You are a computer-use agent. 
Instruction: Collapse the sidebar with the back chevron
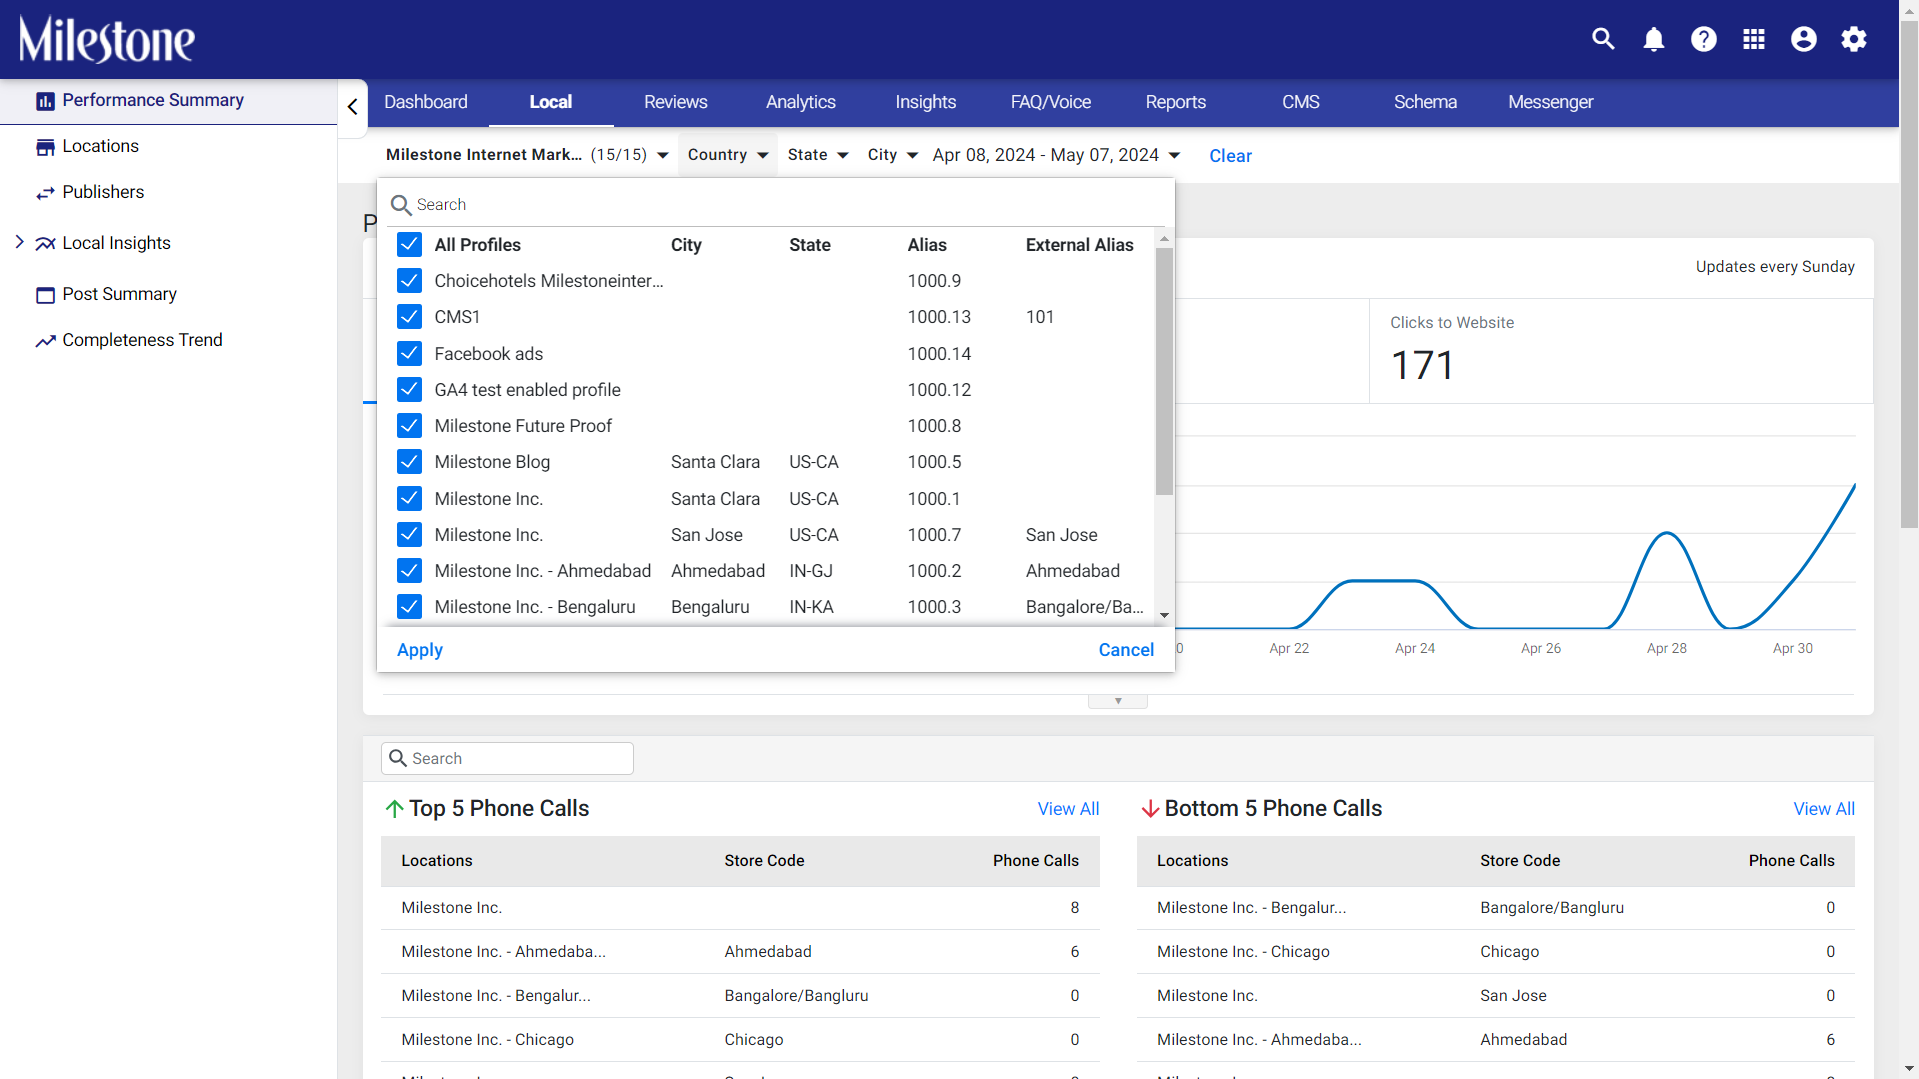(352, 106)
